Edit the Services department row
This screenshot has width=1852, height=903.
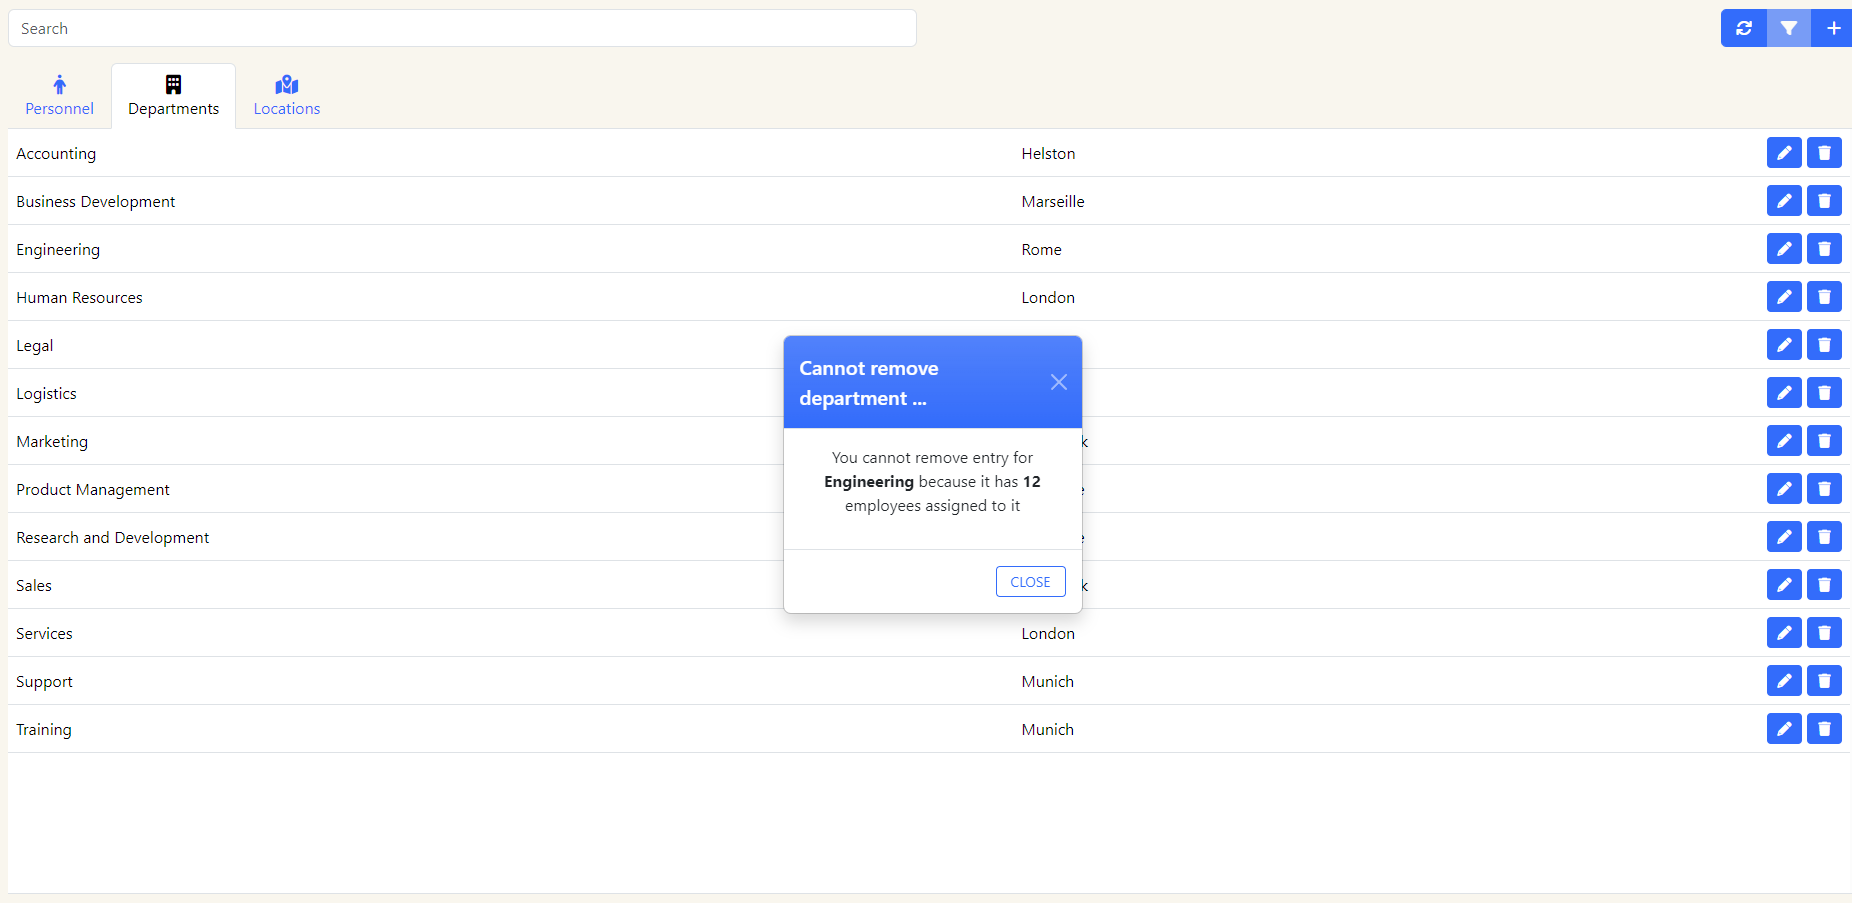[1783, 633]
